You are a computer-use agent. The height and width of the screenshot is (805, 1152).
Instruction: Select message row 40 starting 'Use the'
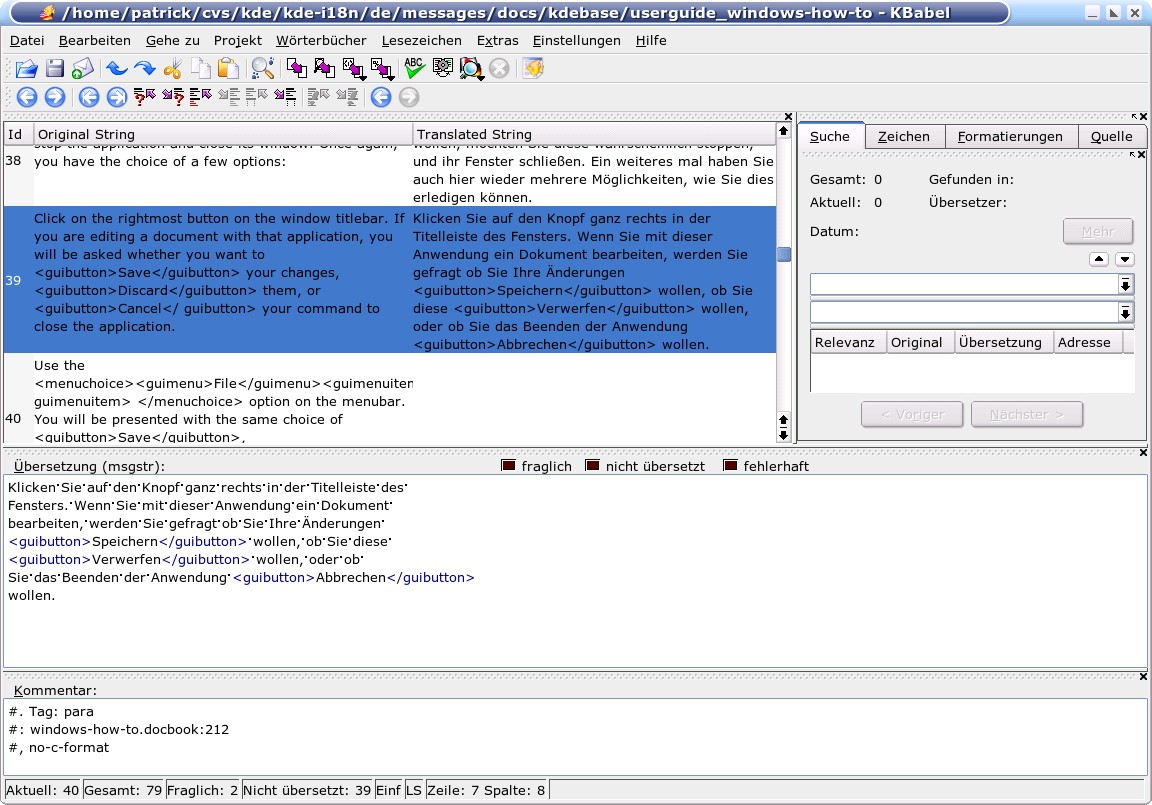390,400
